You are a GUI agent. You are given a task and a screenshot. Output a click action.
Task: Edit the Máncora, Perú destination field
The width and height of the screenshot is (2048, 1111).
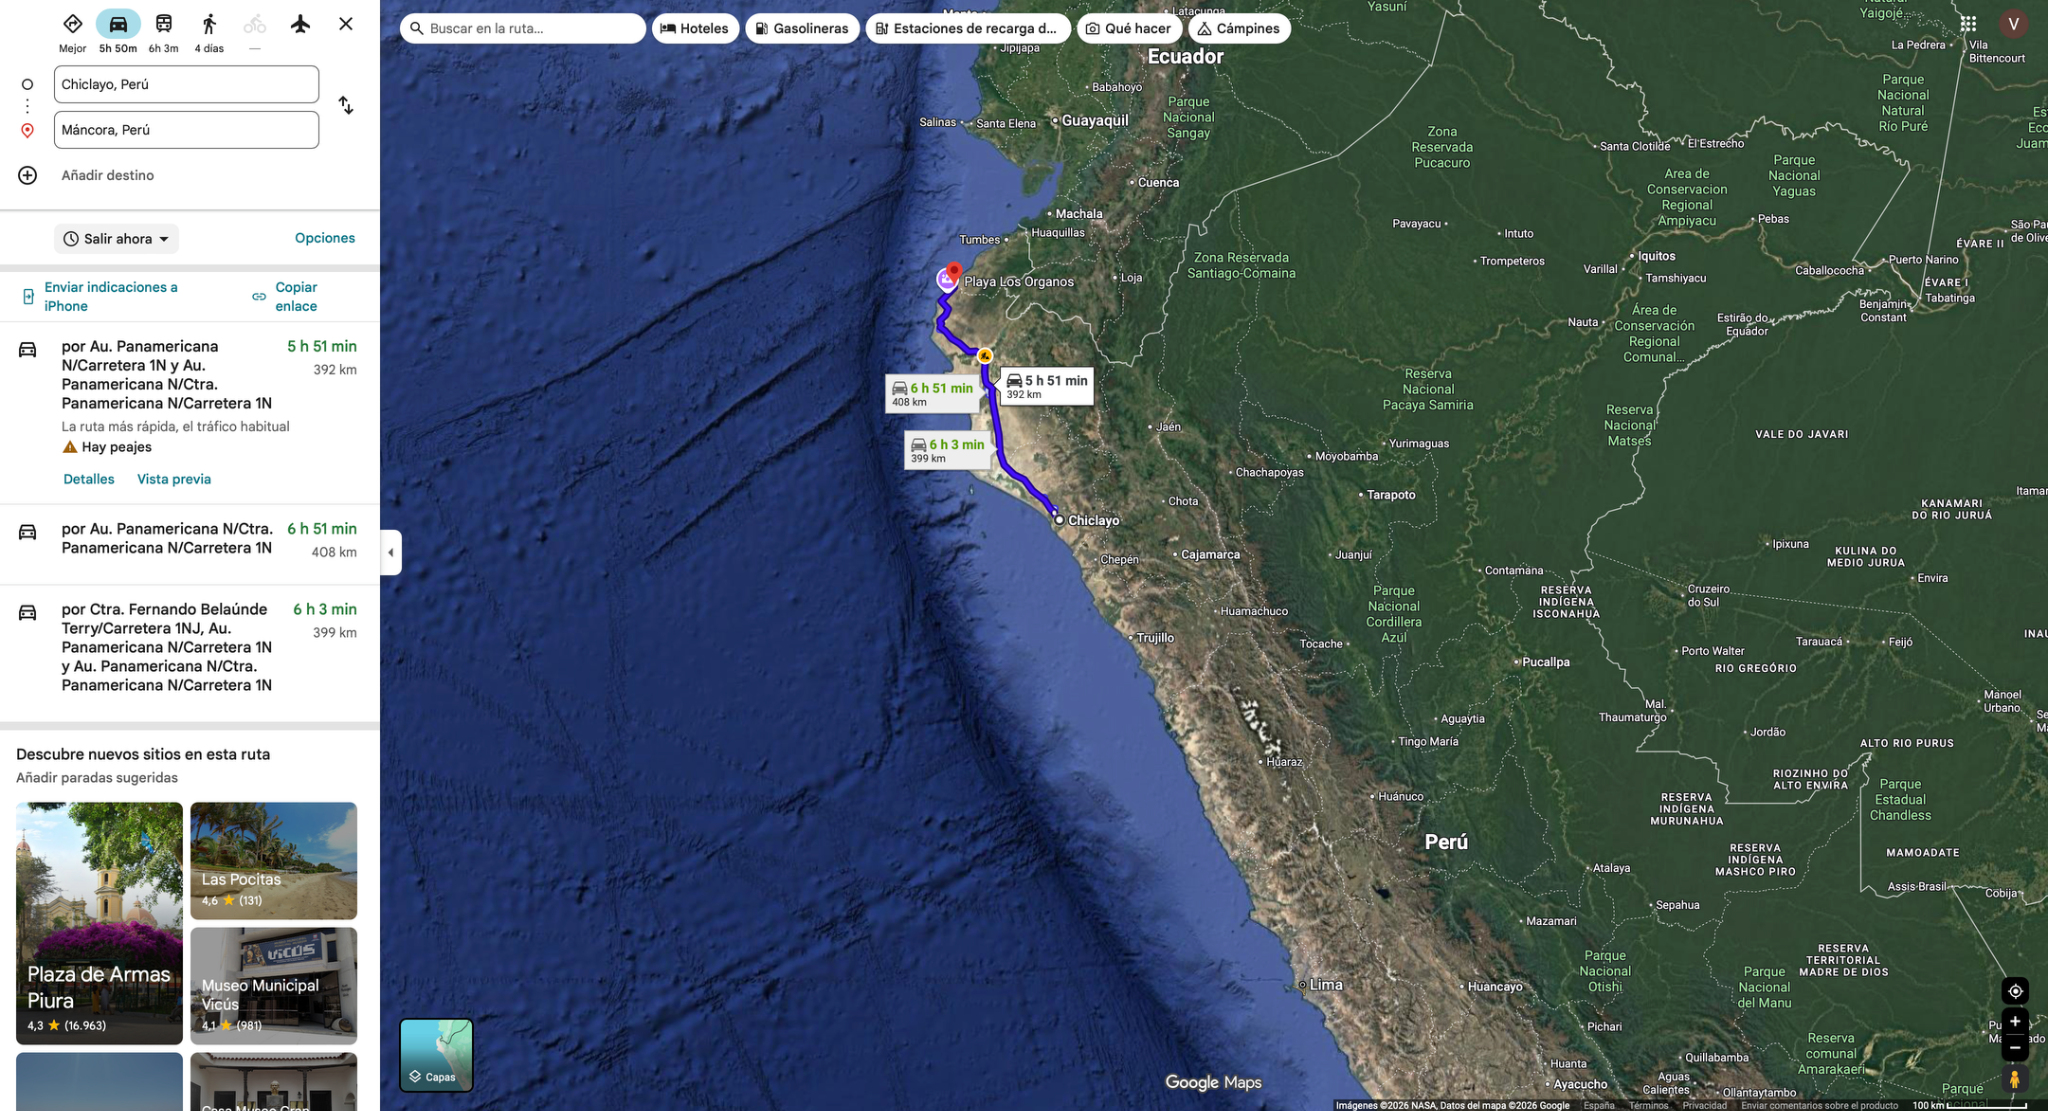click(x=187, y=130)
